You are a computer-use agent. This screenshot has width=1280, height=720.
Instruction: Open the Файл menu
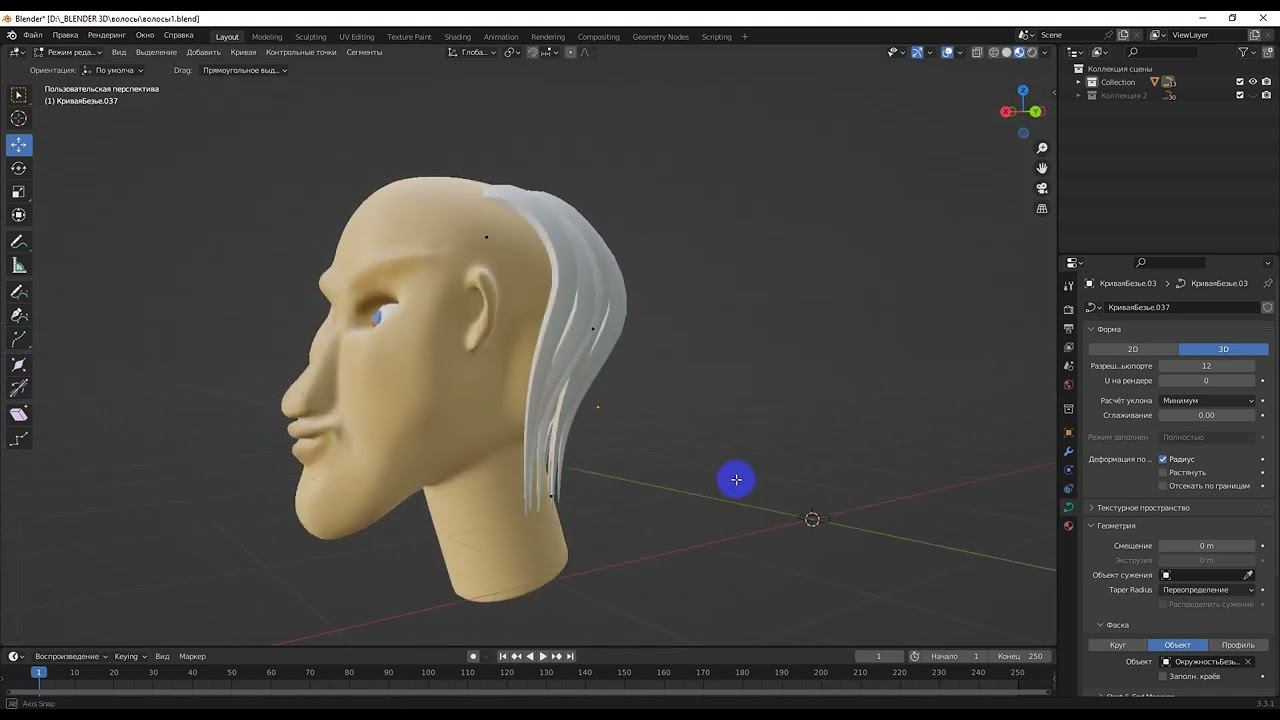point(33,35)
